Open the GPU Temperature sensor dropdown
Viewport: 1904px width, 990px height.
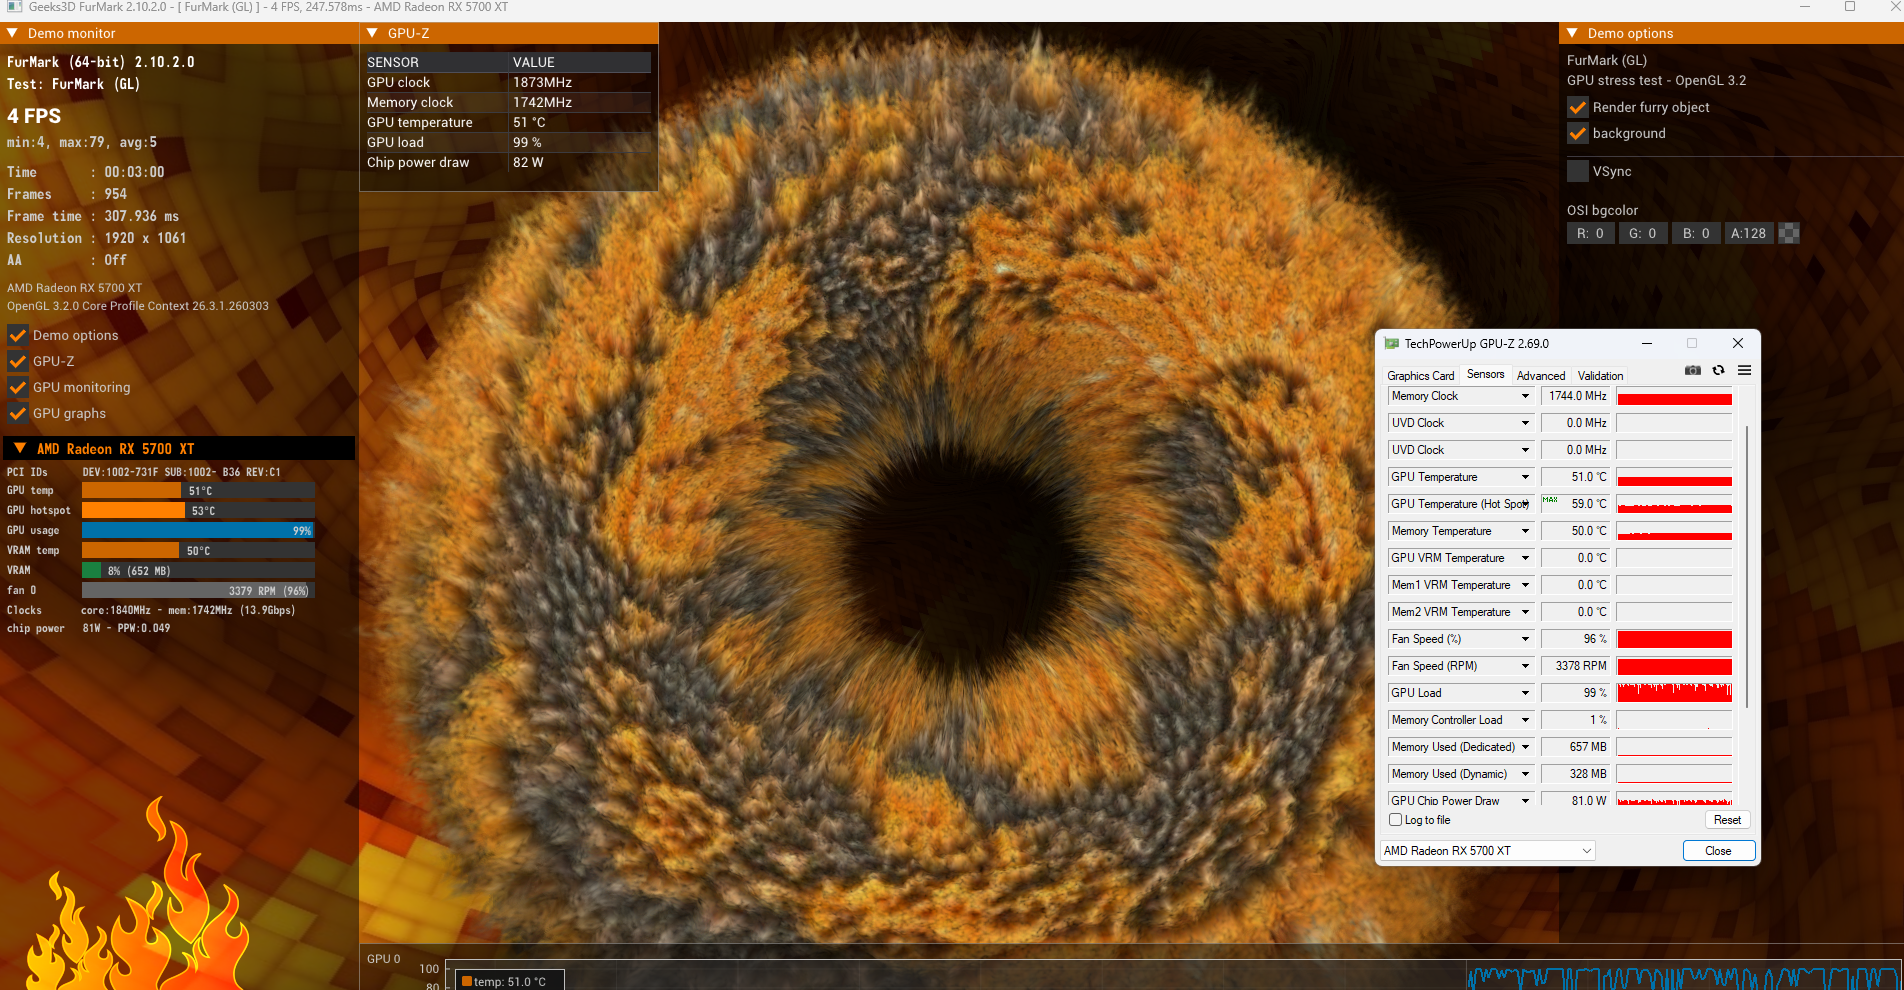1525,477
